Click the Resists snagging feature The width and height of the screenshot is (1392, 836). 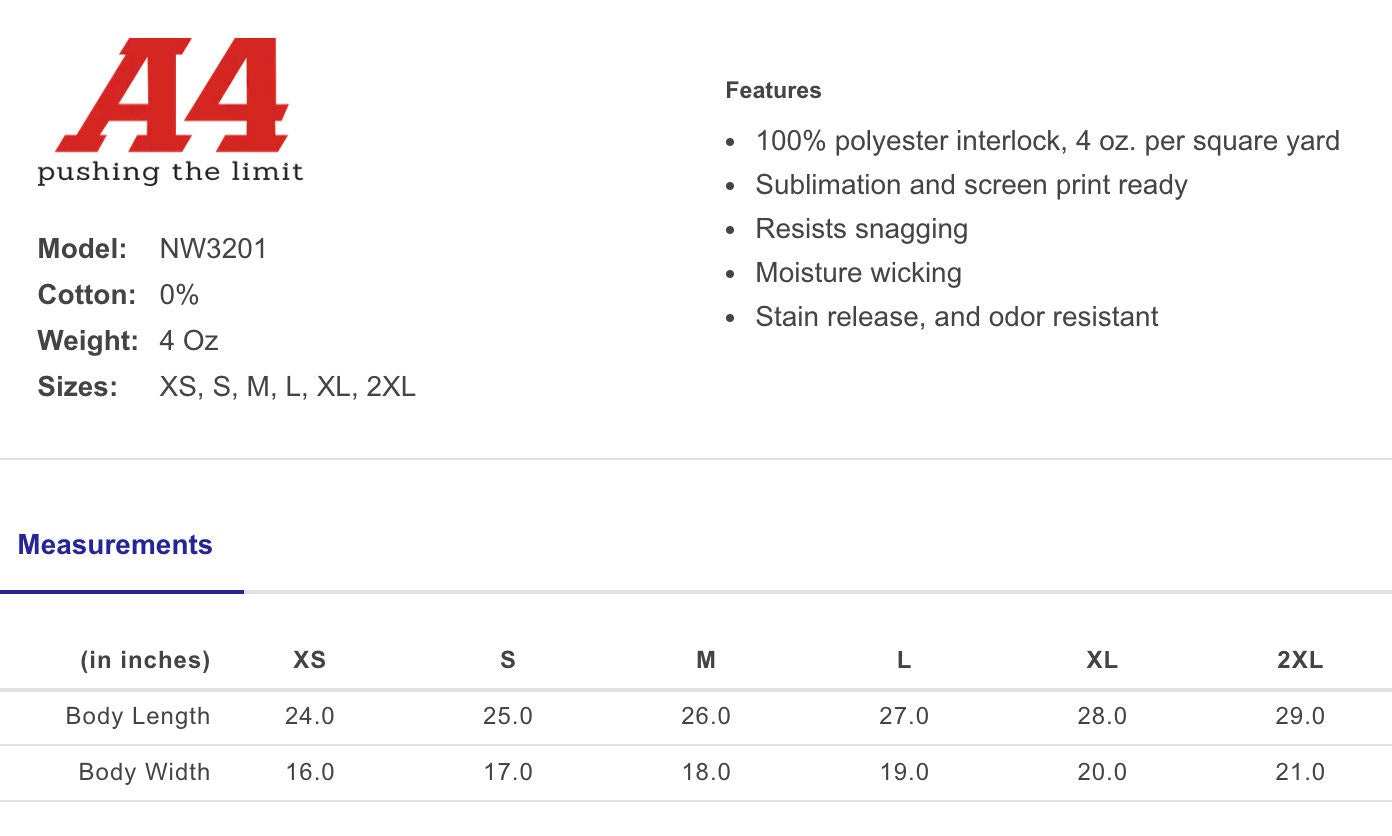pyautogui.click(x=861, y=229)
